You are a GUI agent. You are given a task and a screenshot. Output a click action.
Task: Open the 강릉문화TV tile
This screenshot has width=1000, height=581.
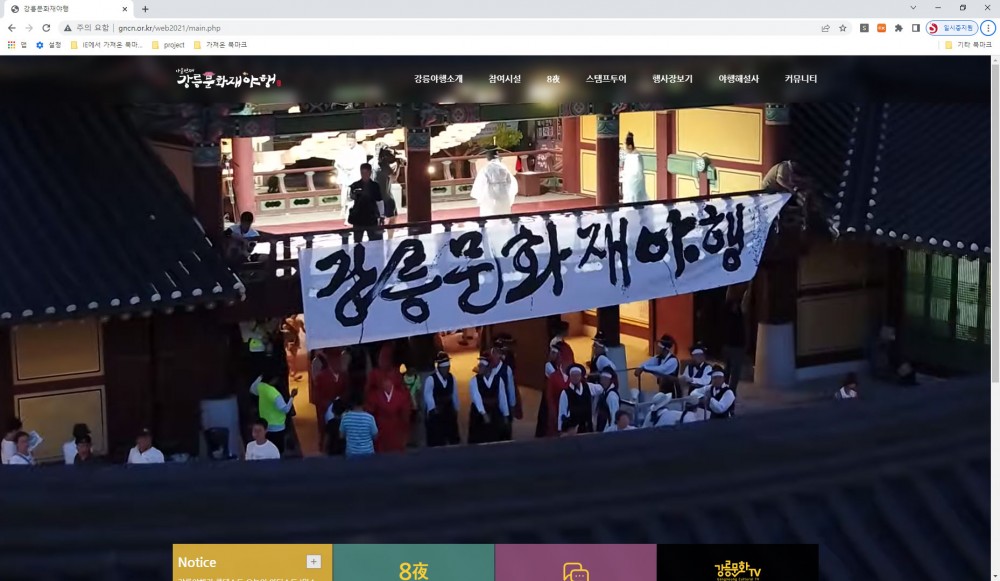point(737,563)
